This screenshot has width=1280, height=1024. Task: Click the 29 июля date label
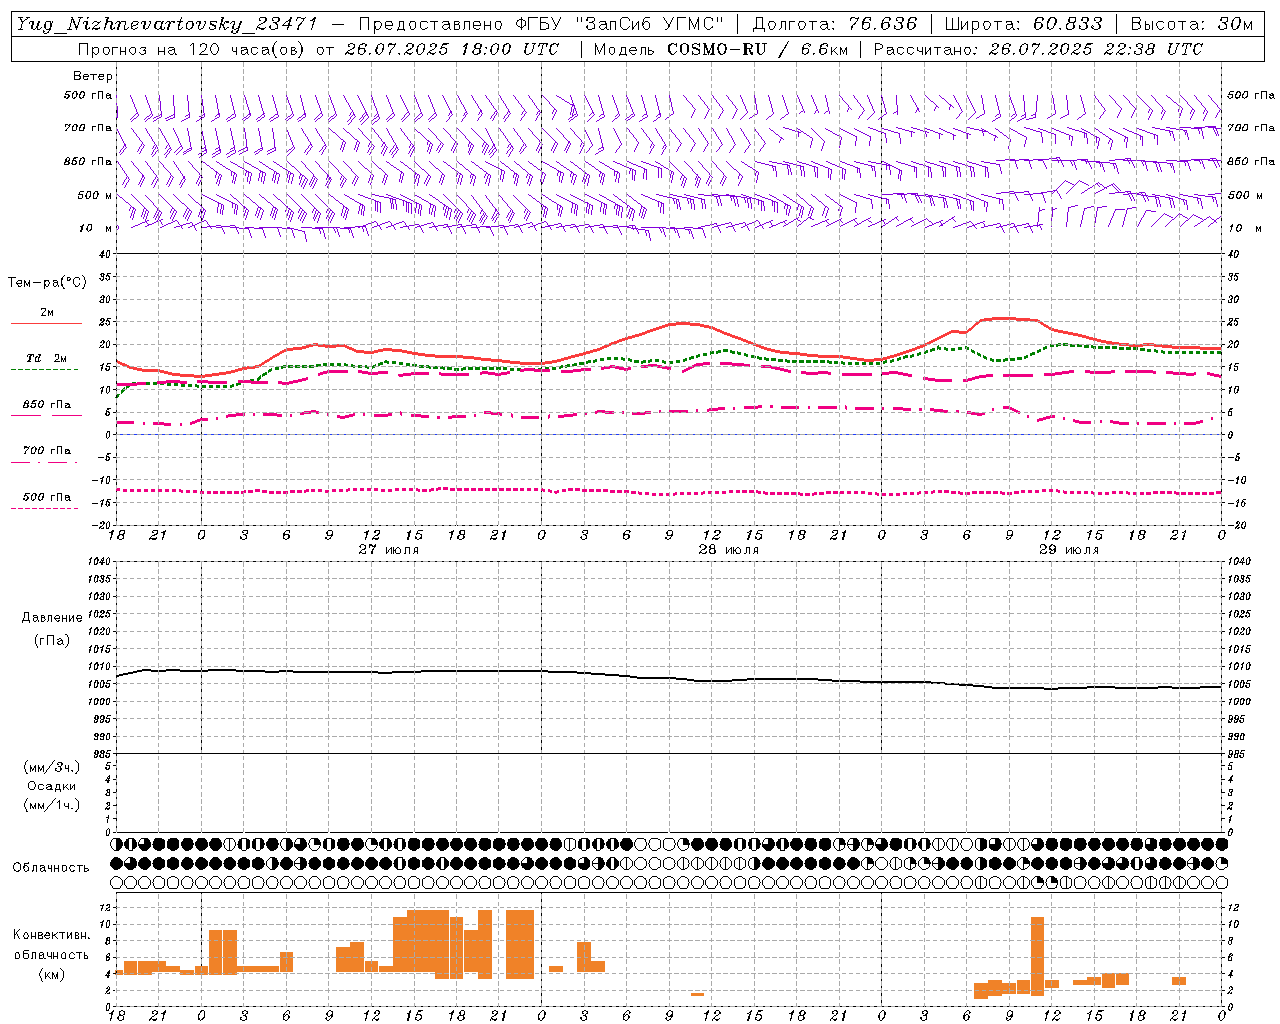(x=1068, y=549)
